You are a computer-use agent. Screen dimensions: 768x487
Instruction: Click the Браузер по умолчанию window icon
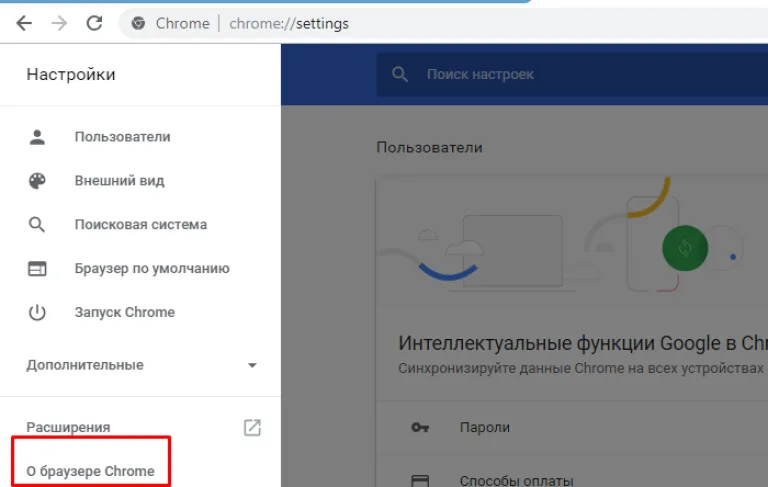coord(37,268)
